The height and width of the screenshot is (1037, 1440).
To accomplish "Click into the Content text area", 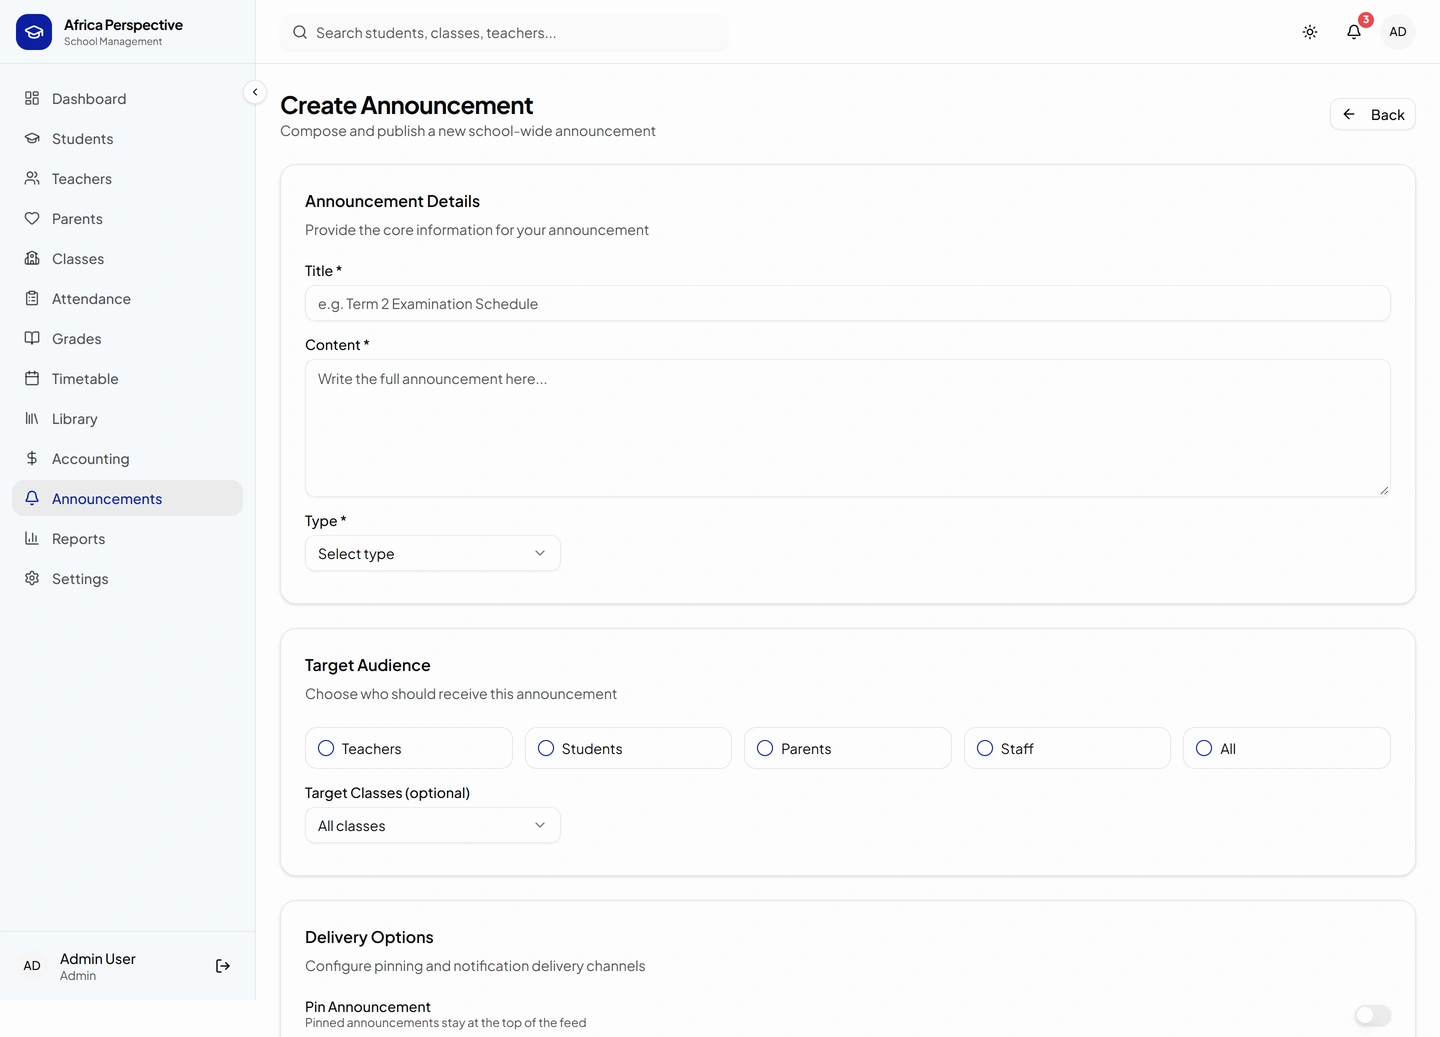I will coord(848,428).
